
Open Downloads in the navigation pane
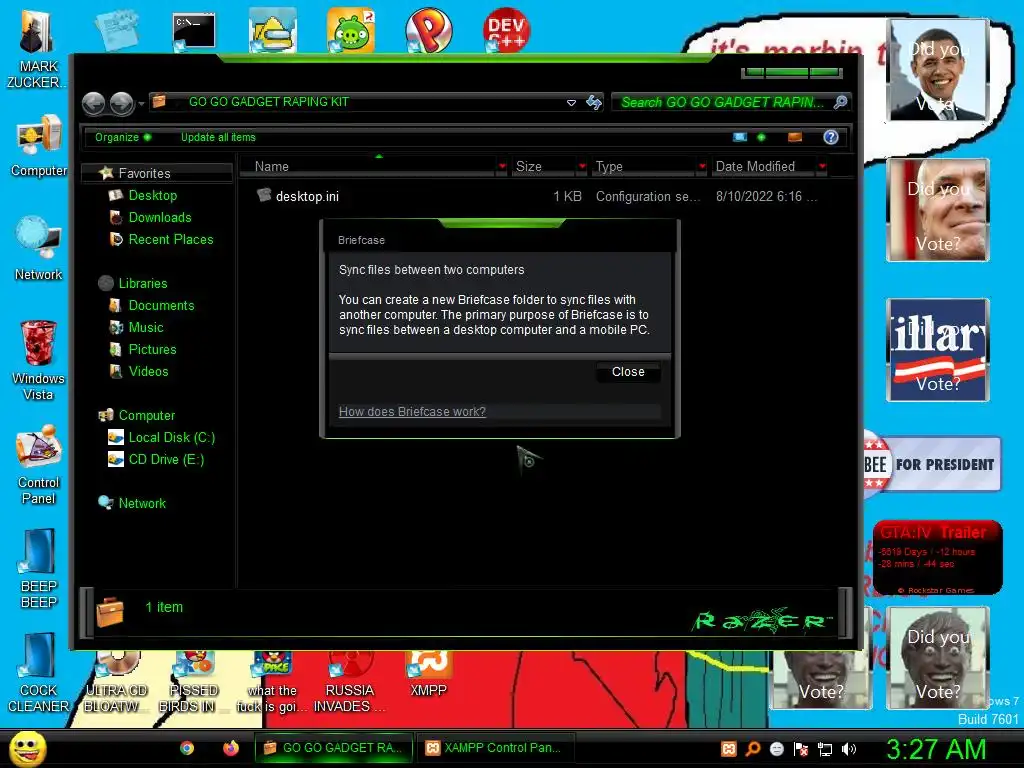[x=159, y=217]
